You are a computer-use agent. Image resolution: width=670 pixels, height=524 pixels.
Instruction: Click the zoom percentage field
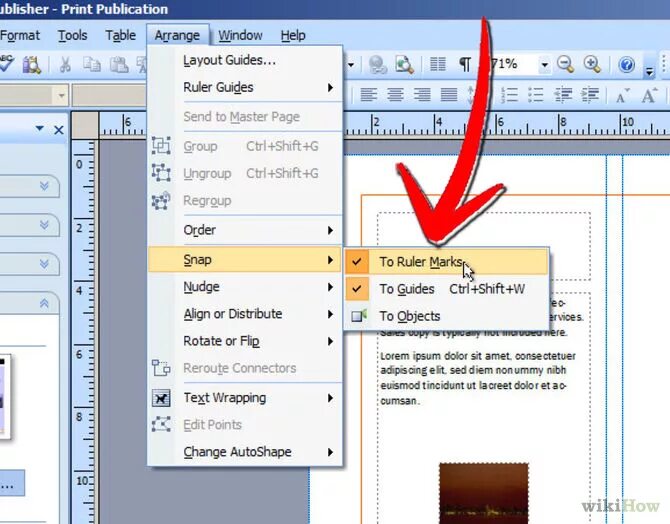click(513, 65)
